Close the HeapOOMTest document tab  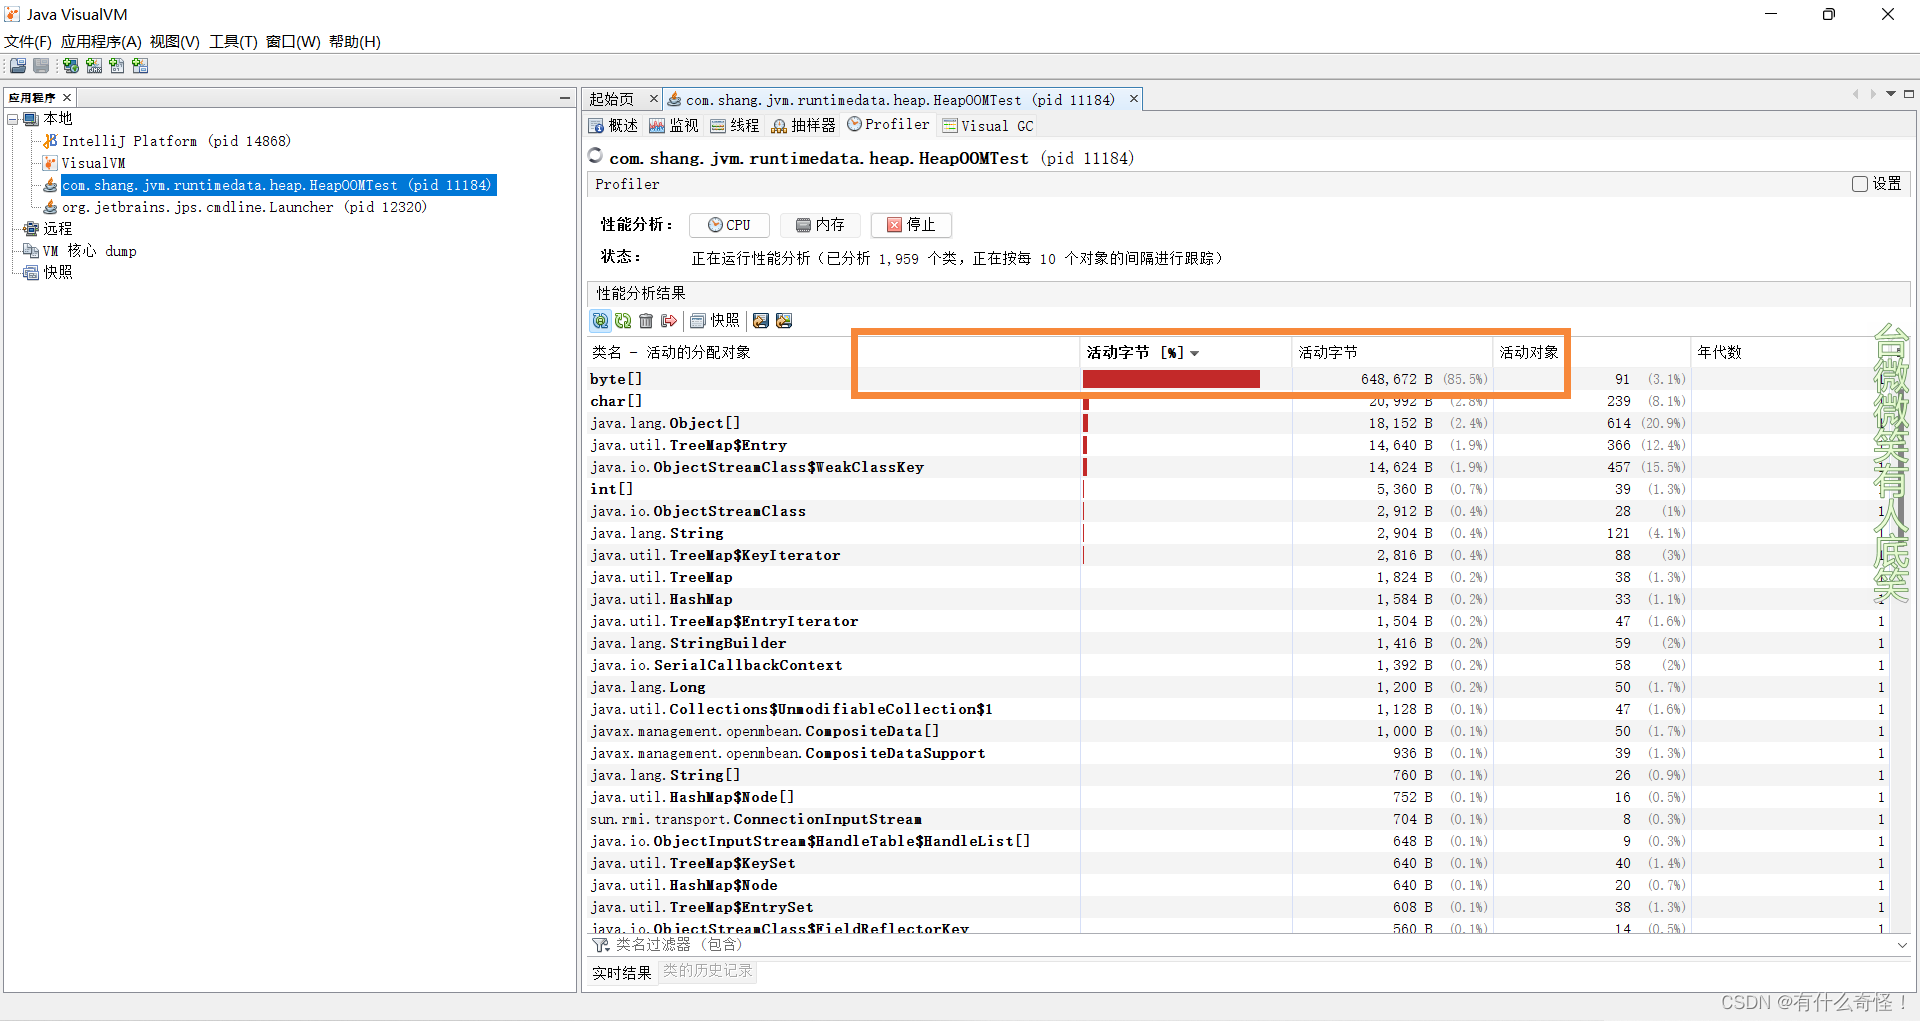(x=1134, y=99)
